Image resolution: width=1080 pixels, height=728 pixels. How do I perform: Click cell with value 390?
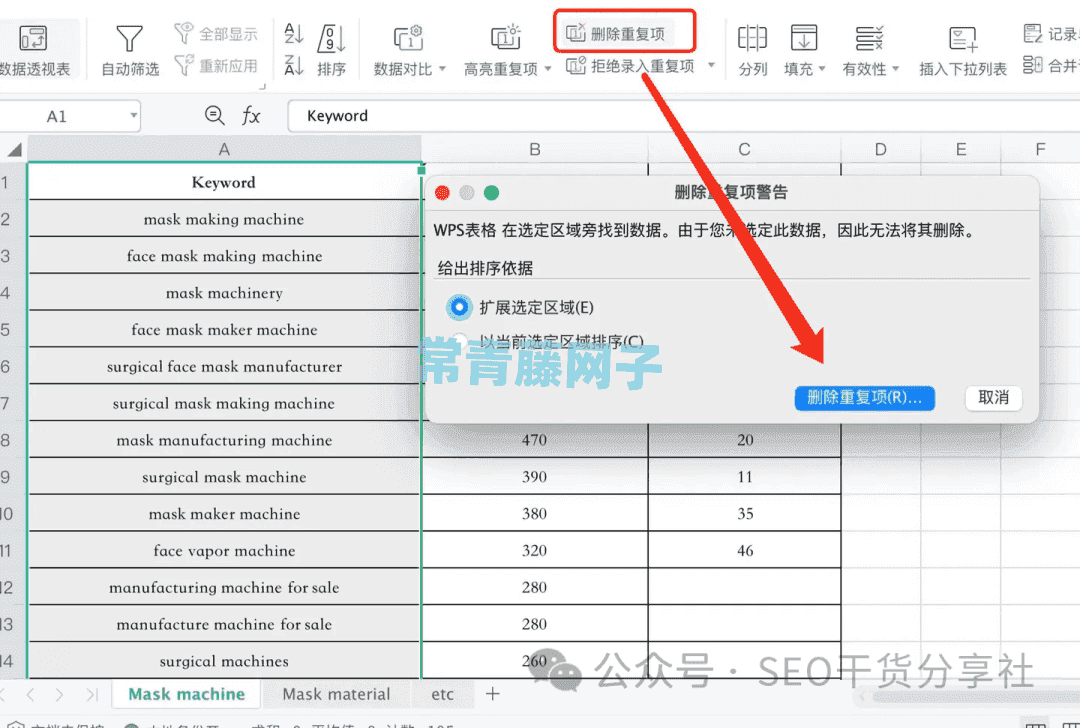pyautogui.click(x=534, y=477)
